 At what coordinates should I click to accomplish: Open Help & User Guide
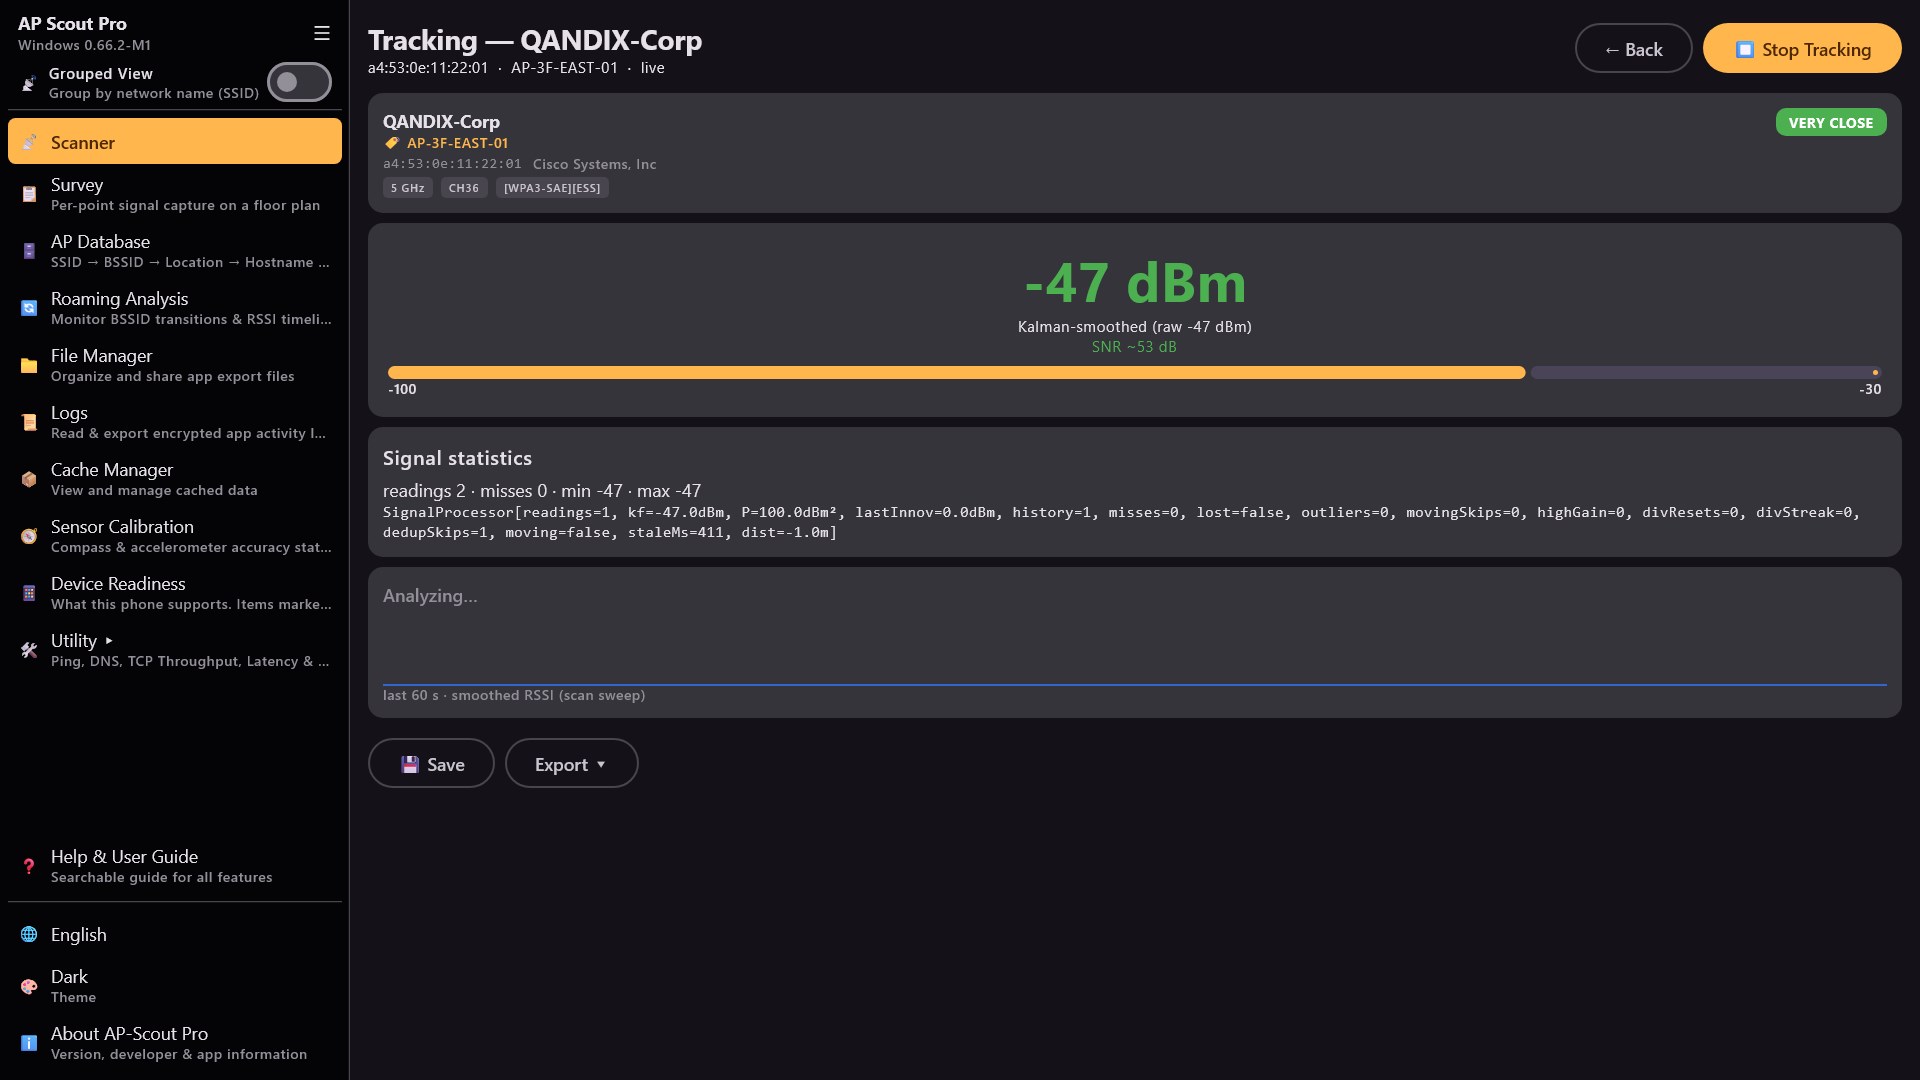tap(175, 866)
